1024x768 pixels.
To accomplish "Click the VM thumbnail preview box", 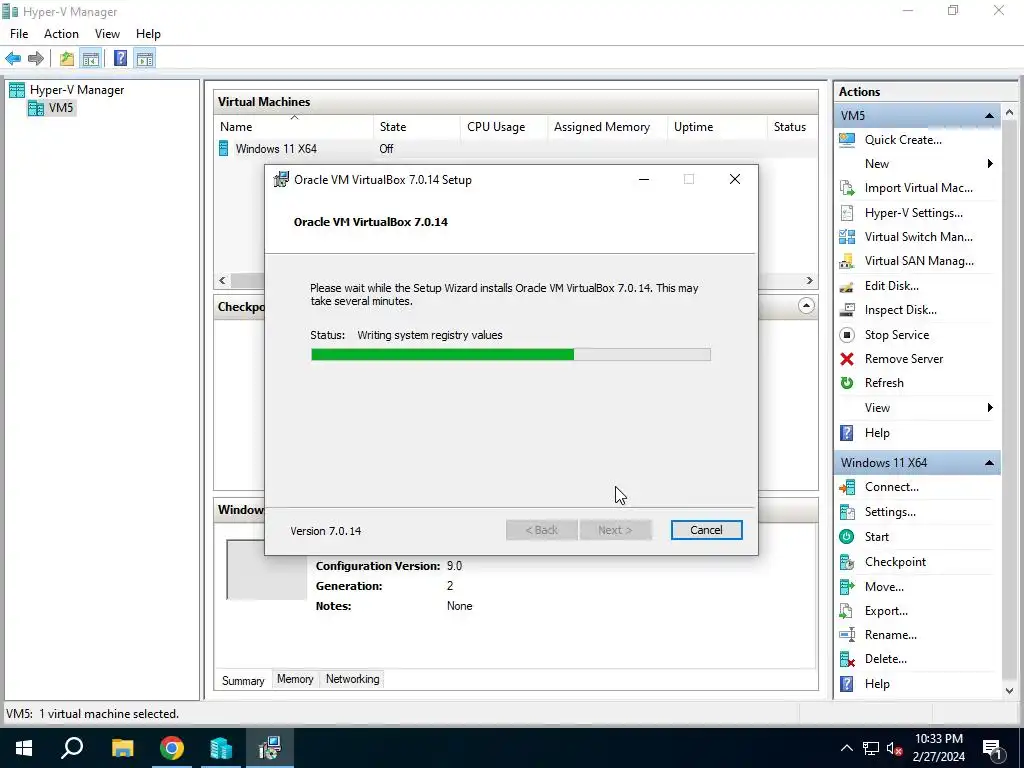I will (266, 577).
